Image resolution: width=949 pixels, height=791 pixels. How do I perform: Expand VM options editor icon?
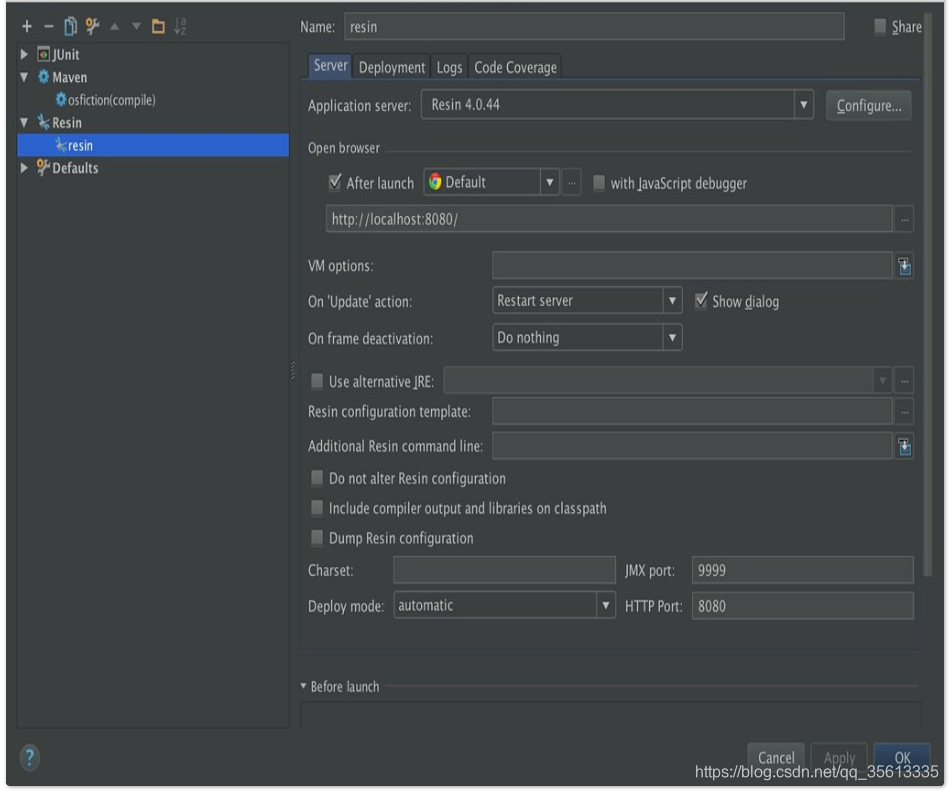click(904, 266)
